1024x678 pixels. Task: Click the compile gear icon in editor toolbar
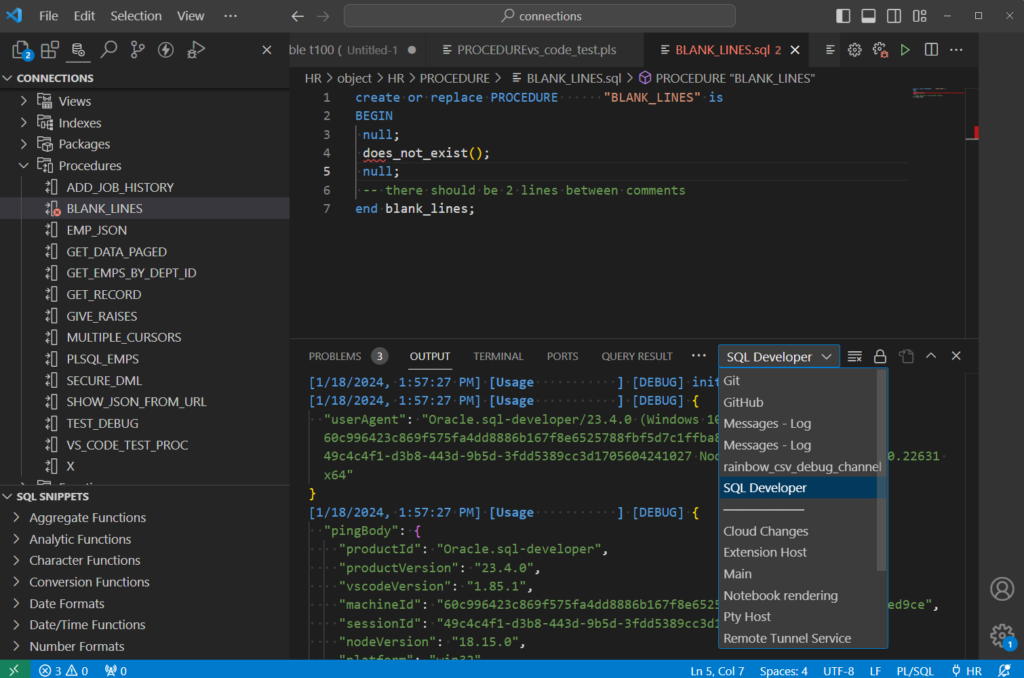(854, 50)
